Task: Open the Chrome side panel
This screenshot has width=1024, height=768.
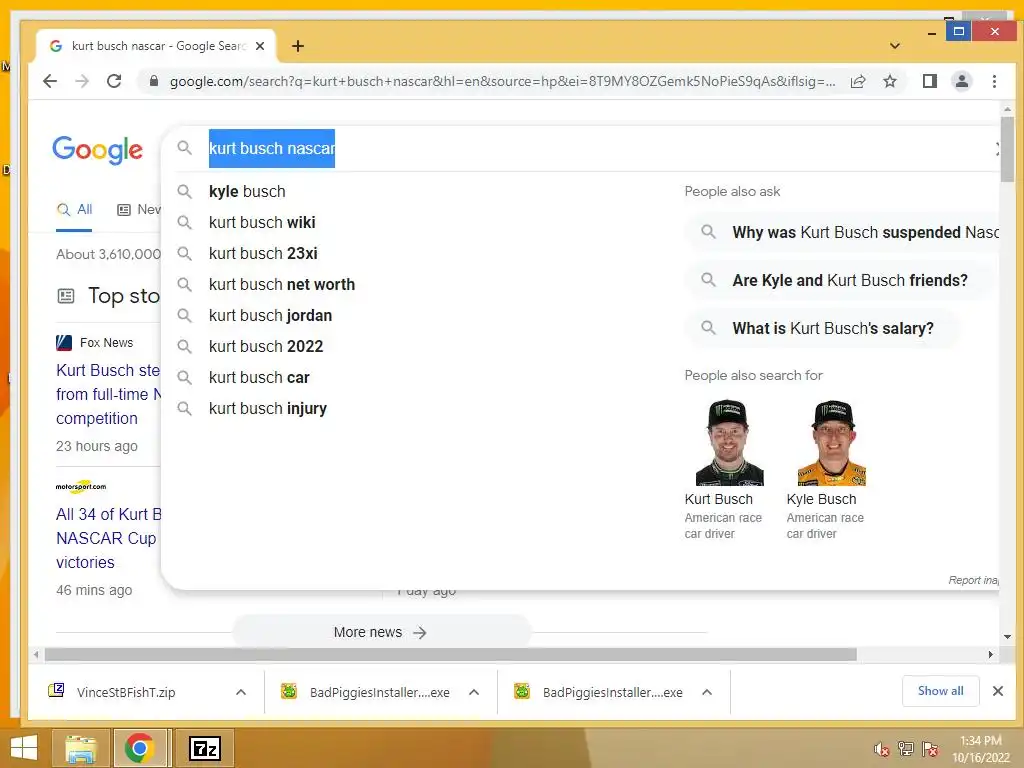Action: pos(929,81)
